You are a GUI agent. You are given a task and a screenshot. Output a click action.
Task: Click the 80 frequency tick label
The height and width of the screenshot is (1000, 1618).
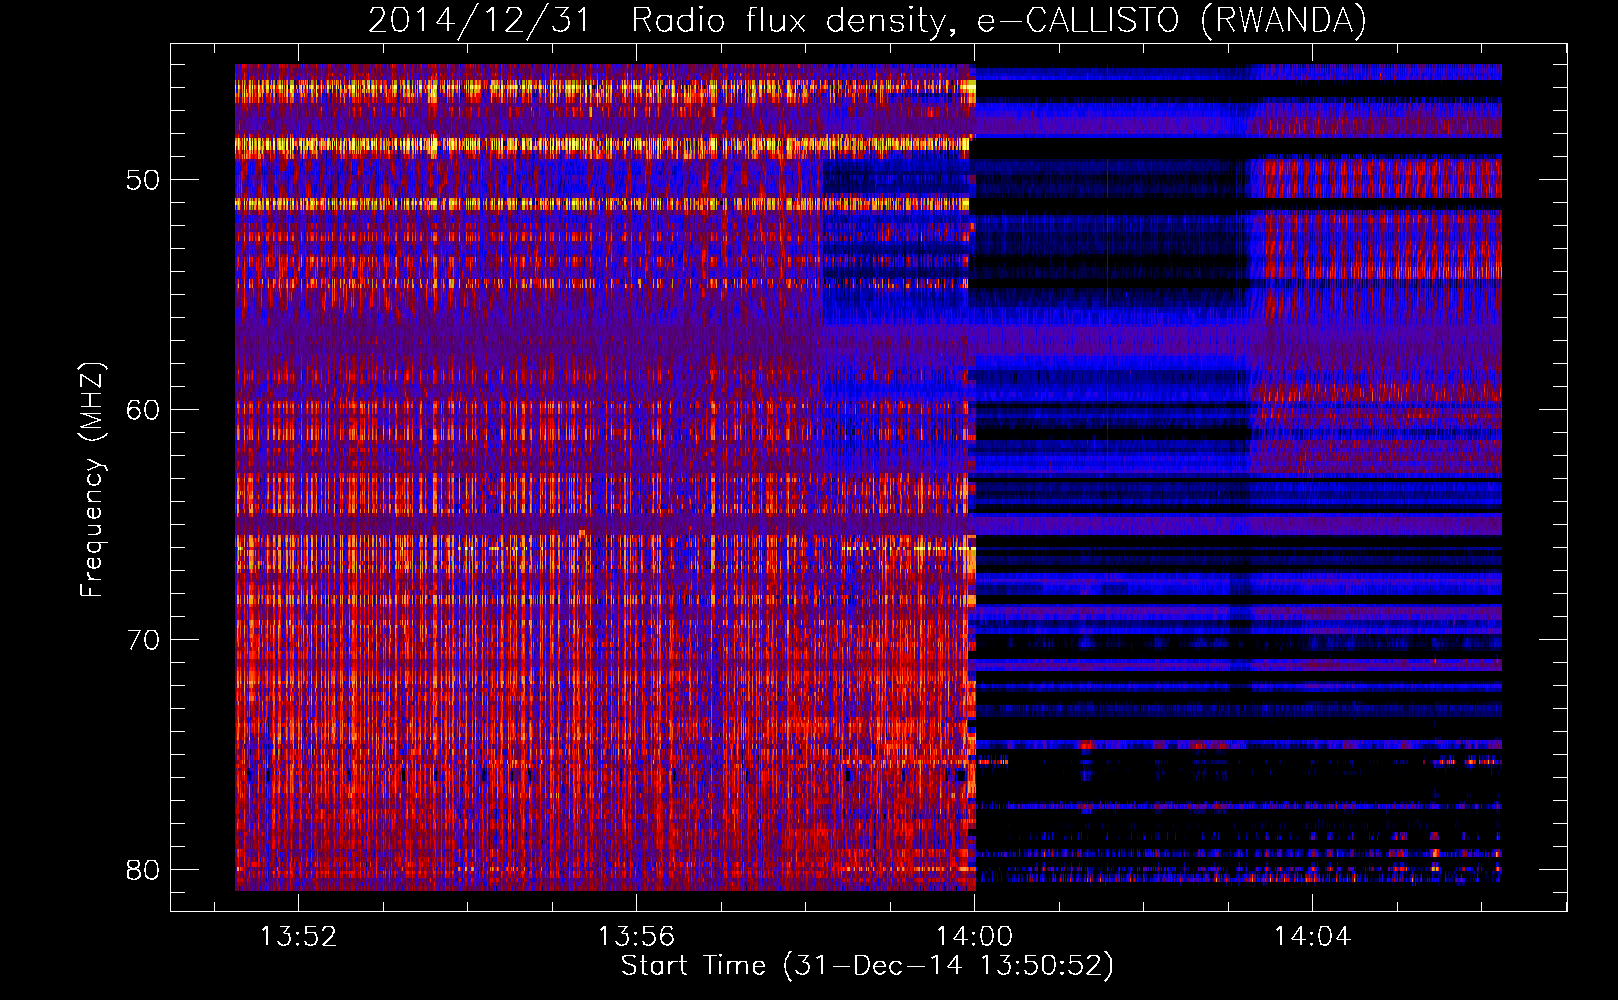[x=143, y=870]
